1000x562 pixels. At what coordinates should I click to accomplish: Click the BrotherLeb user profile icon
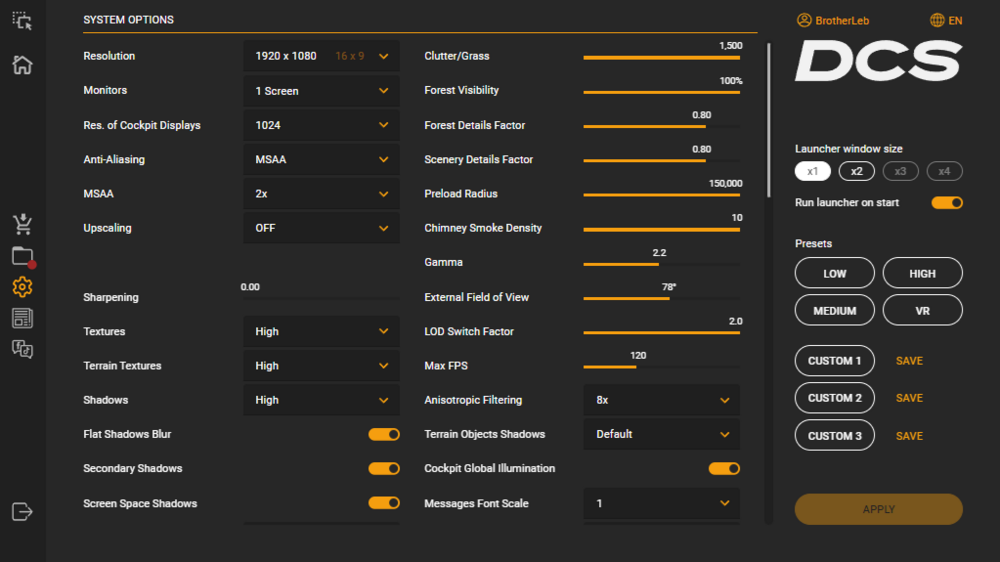coord(804,20)
